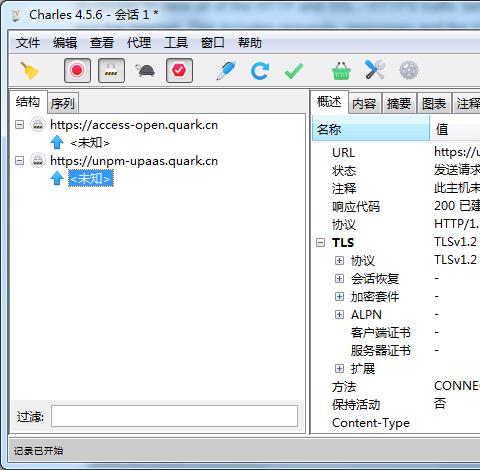Expand the 扩展 row
The height and width of the screenshot is (470, 480).
coord(339,368)
